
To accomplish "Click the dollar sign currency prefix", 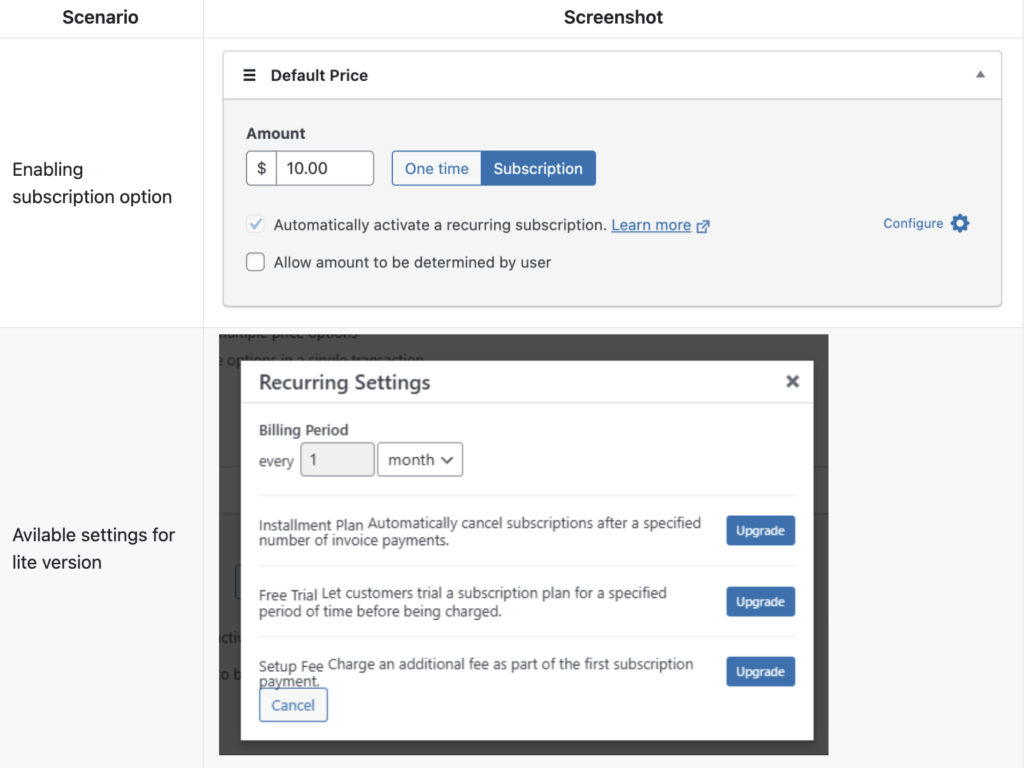I will tap(261, 168).
